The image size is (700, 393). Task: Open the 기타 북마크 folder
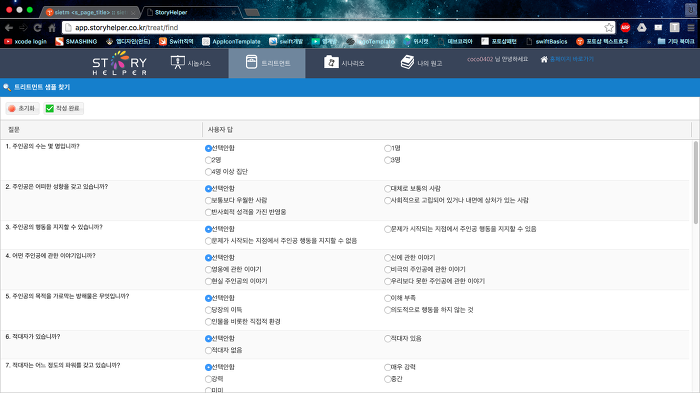(676, 42)
